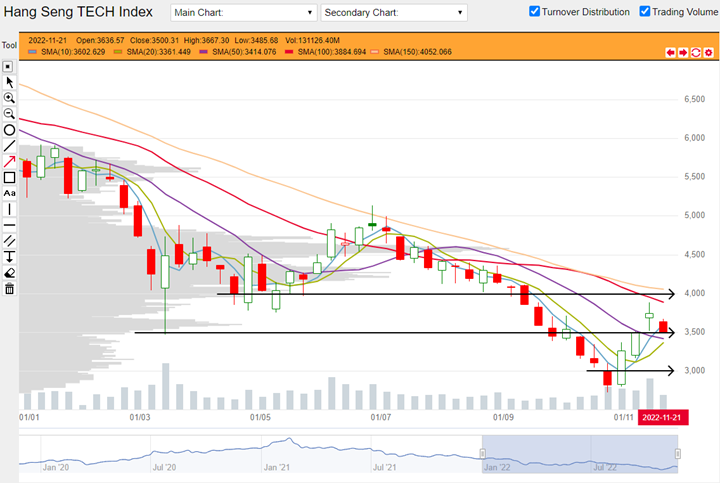This screenshot has height=483, width=720.
Task: Pick the red arrow drawing tool
Action: [9, 162]
